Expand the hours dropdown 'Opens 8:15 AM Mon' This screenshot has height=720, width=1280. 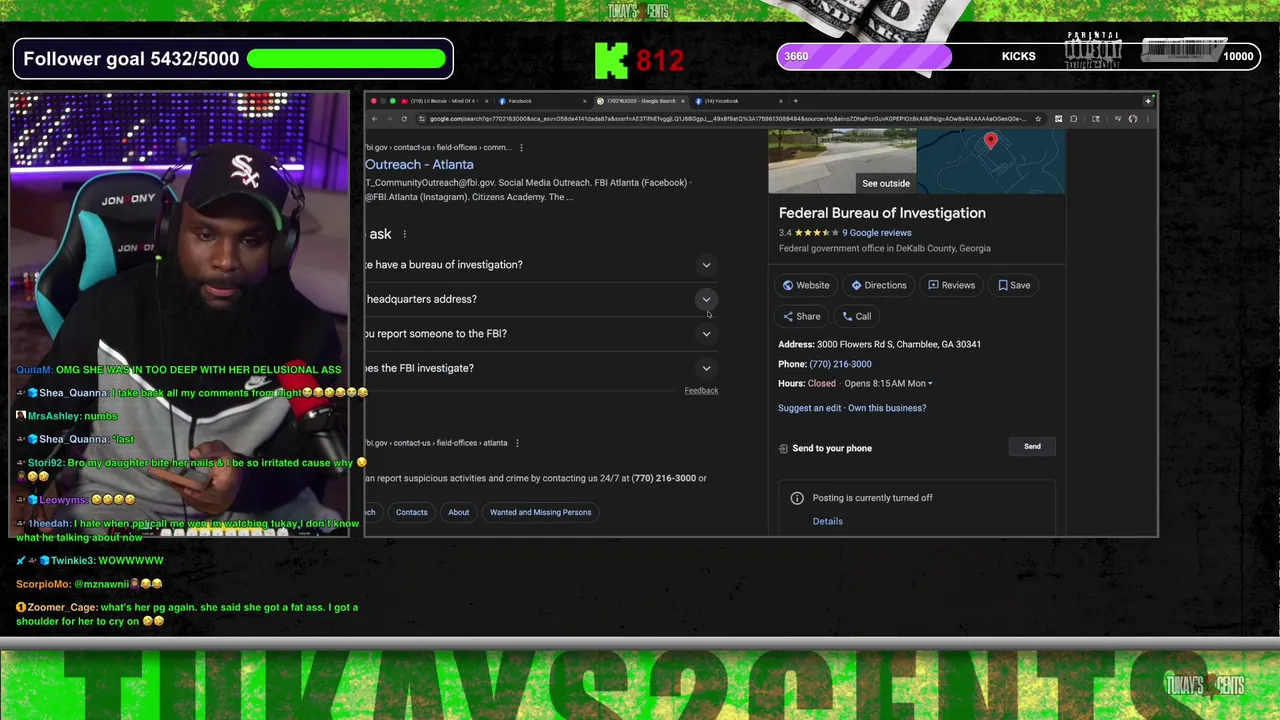point(888,383)
